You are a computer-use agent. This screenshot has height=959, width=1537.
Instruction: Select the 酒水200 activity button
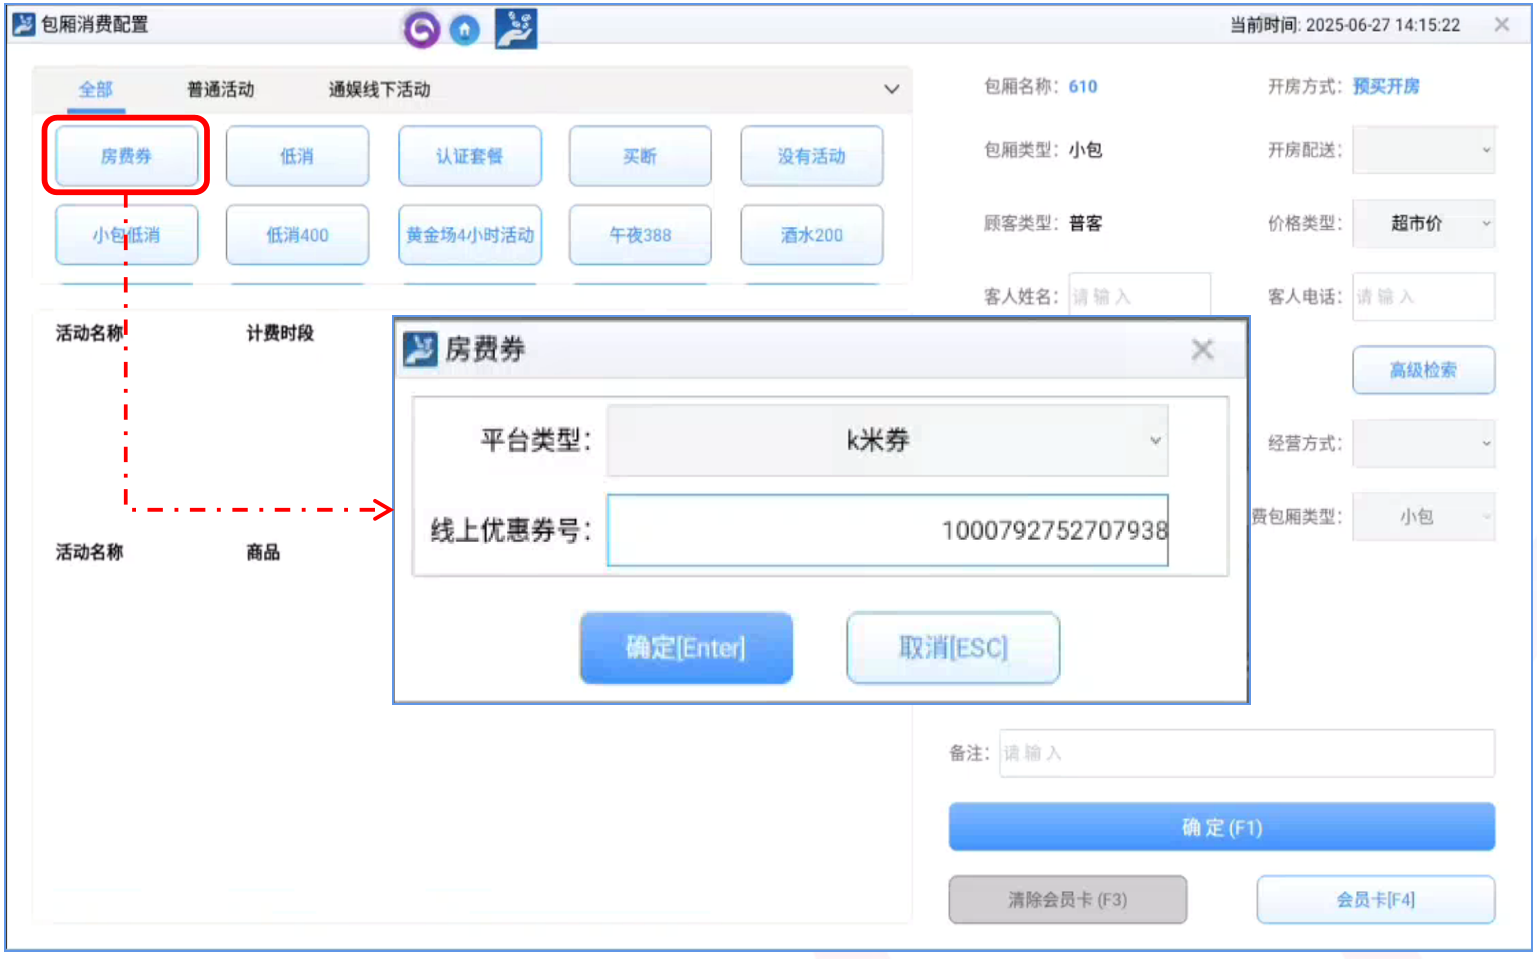(x=812, y=235)
